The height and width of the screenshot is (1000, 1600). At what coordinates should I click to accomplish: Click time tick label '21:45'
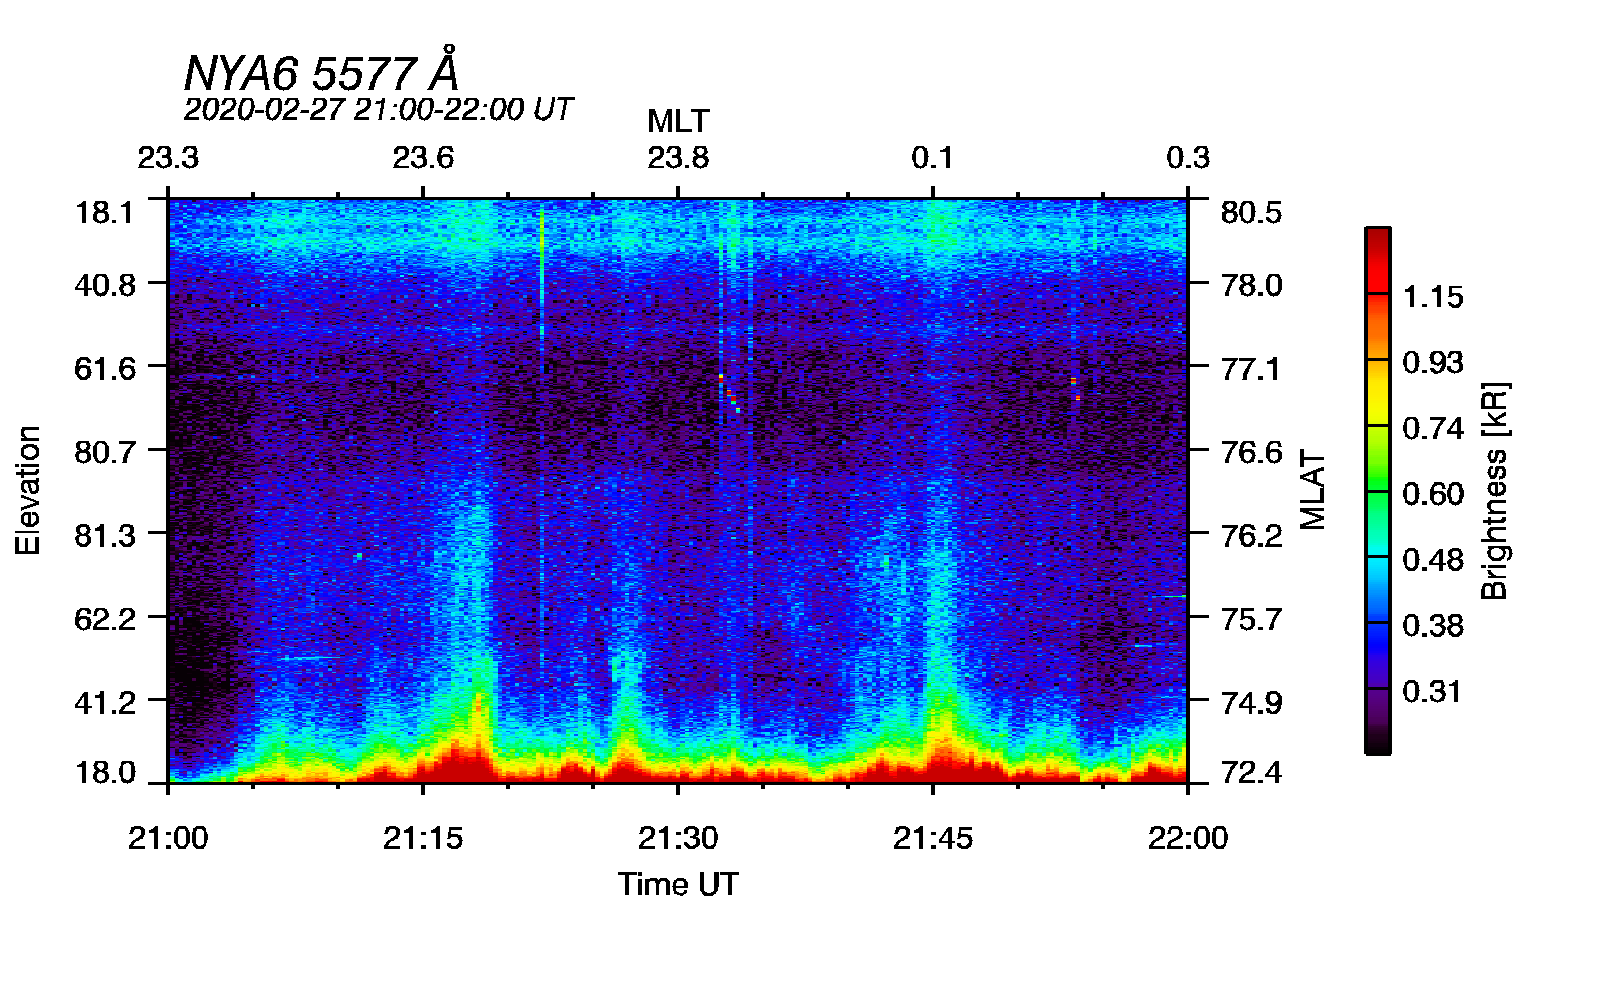pyautogui.click(x=933, y=838)
